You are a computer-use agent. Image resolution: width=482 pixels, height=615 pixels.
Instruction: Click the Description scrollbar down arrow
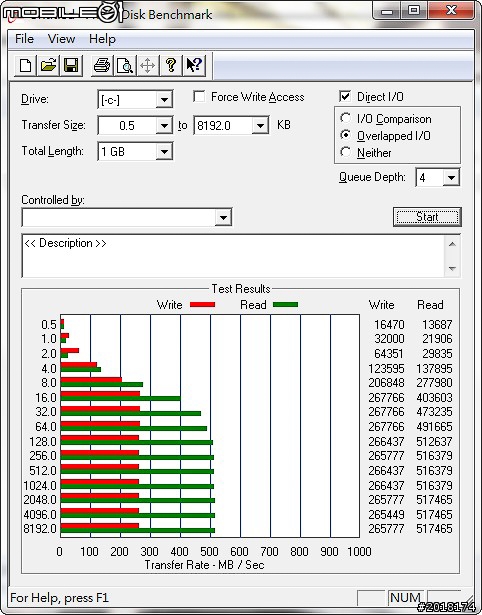point(452,269)
